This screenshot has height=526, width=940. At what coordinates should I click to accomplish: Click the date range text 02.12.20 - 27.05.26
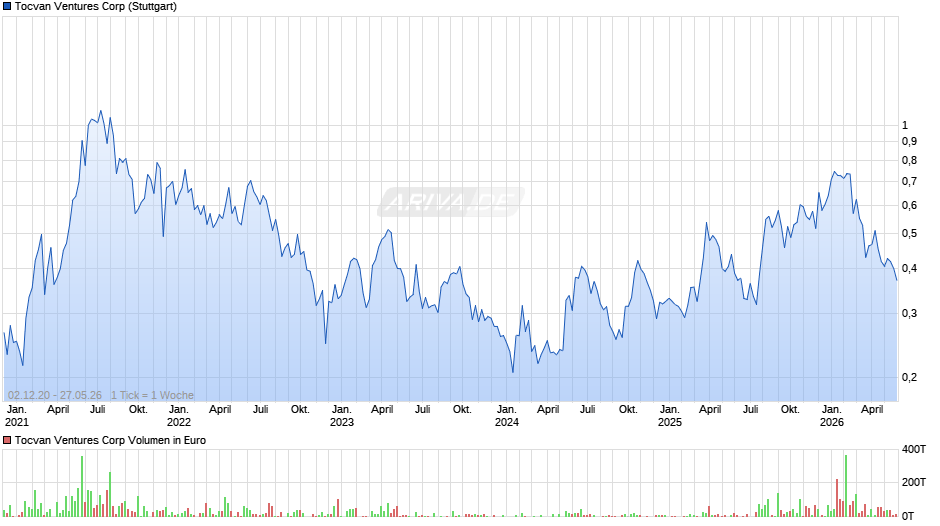(55, 395)
